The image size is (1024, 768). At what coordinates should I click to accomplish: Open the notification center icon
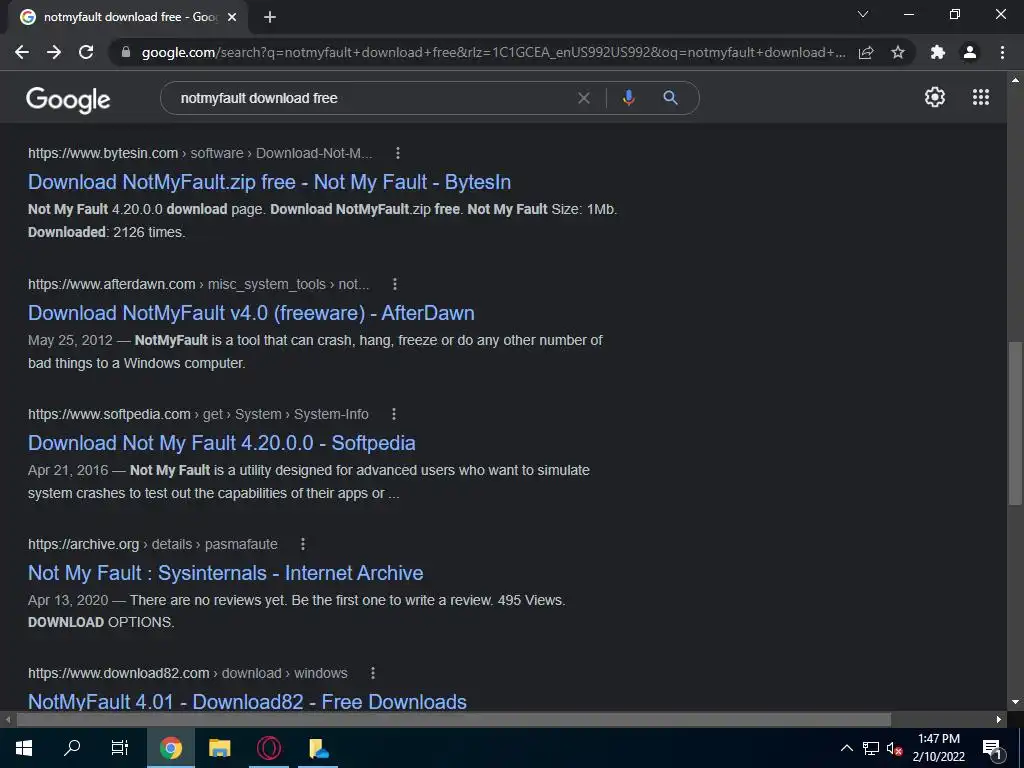point(992,748)
